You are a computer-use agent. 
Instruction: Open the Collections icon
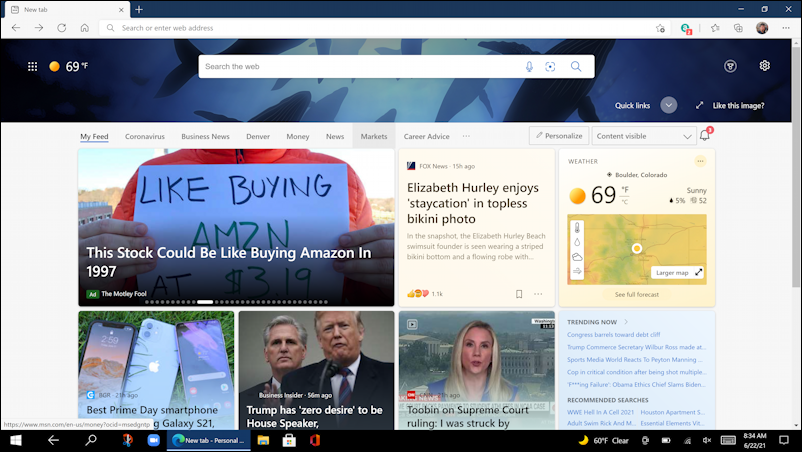click(738, 28)
